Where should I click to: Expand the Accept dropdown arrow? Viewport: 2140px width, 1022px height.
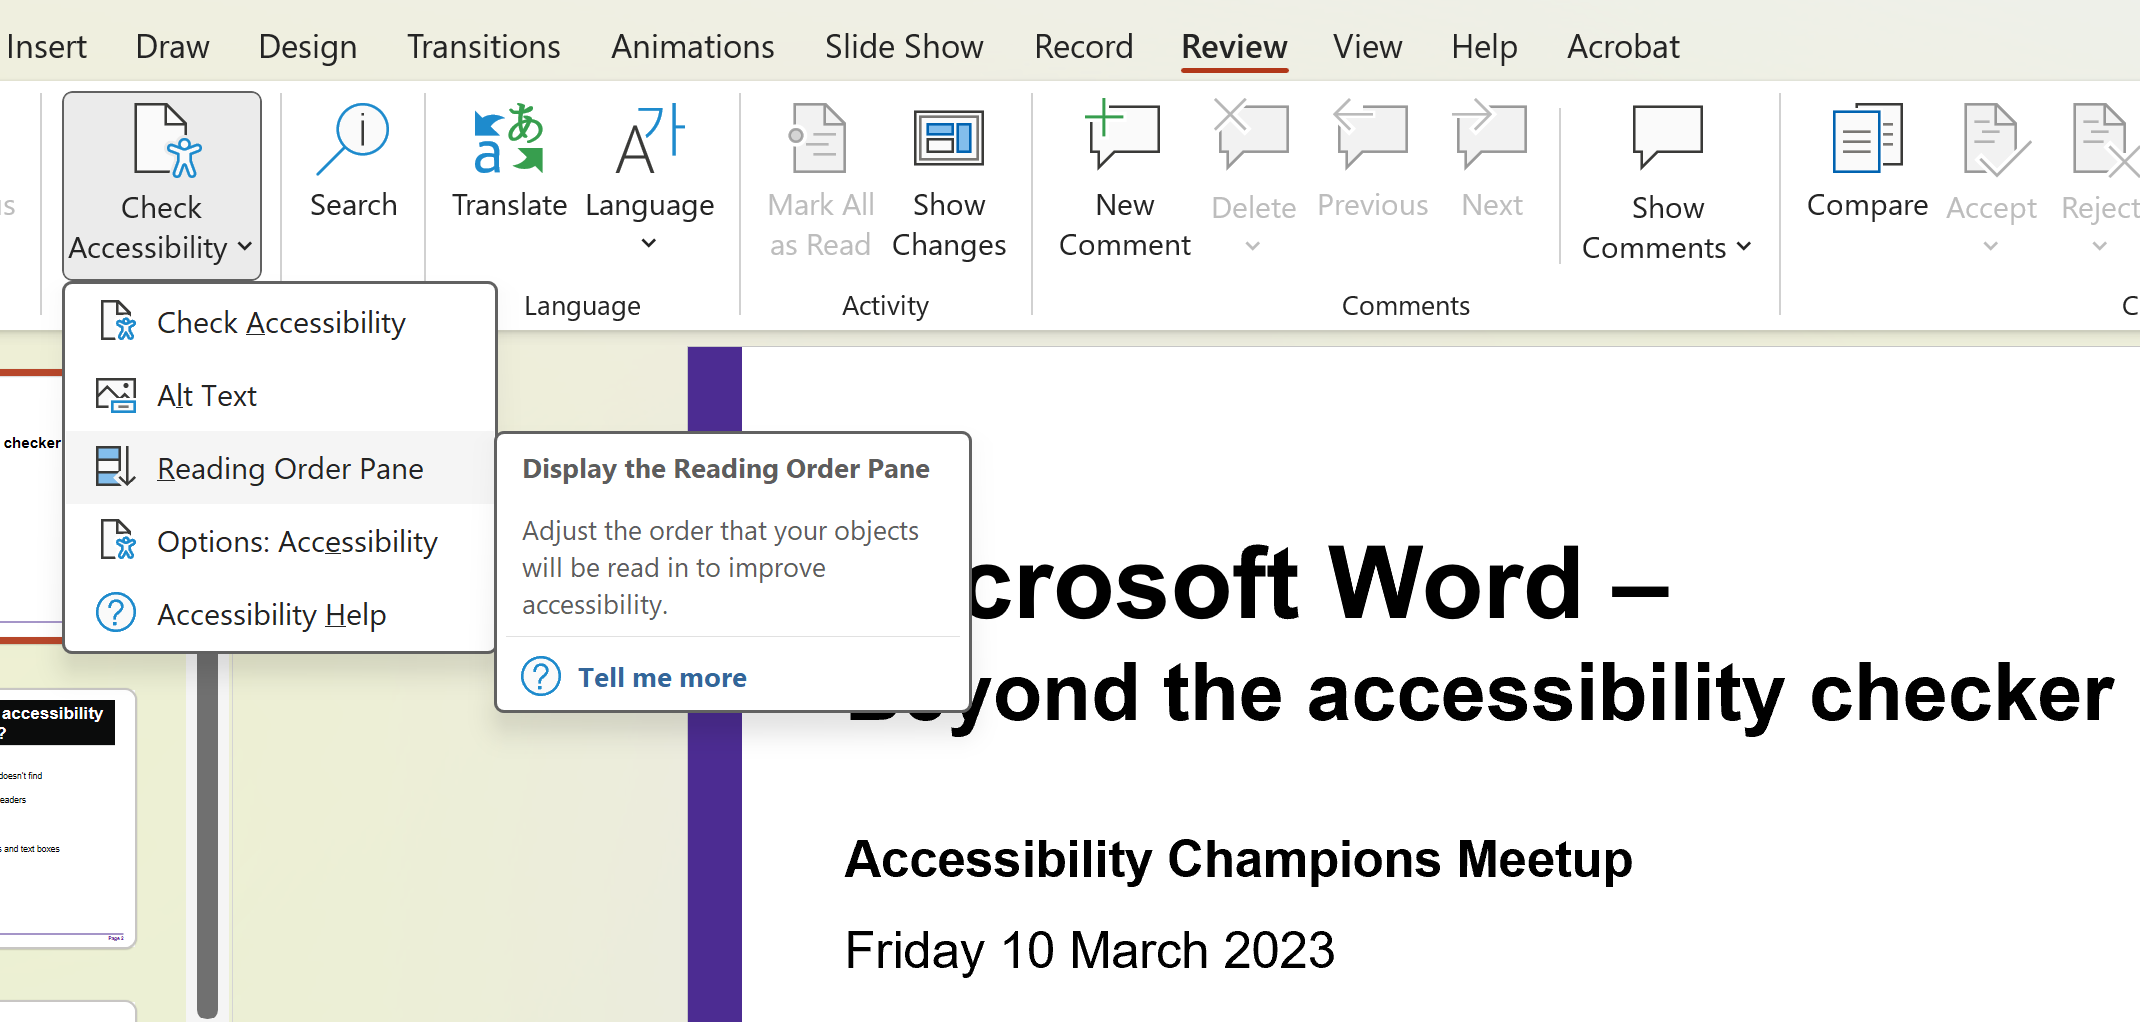pyautogui.click(x=1991, y=246)
